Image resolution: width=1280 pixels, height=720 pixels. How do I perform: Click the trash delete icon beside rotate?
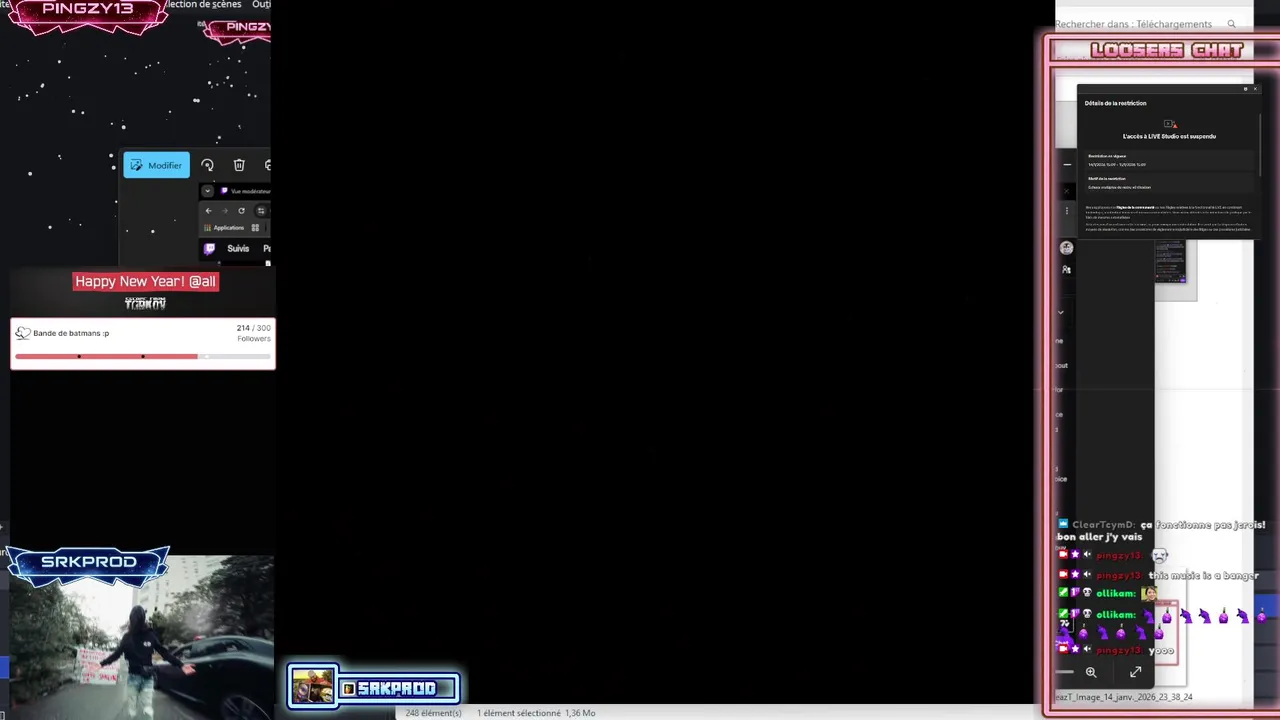(239, 165)
